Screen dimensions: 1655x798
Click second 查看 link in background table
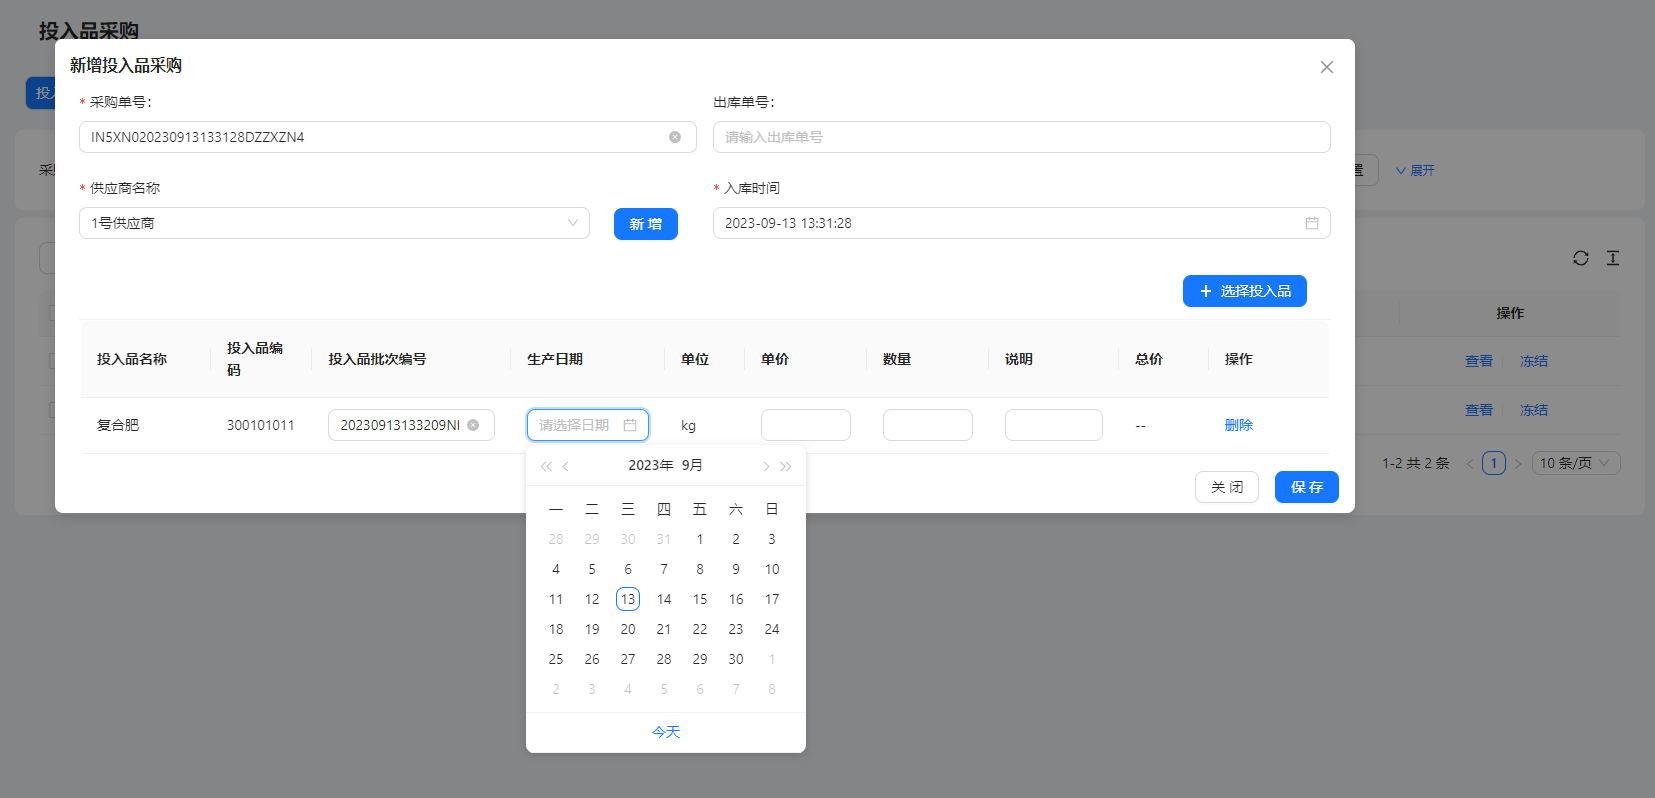click(x=1479, y=410)
